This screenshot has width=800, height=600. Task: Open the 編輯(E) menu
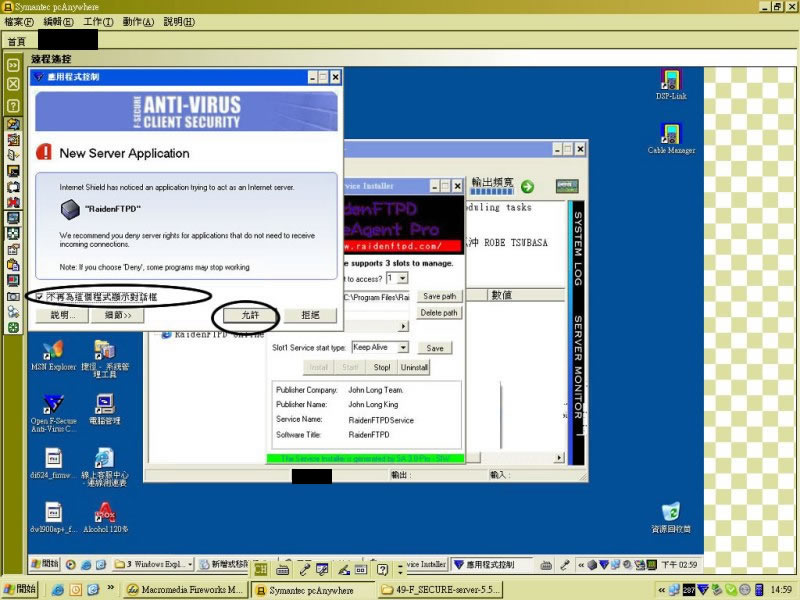tap(58, 22)
